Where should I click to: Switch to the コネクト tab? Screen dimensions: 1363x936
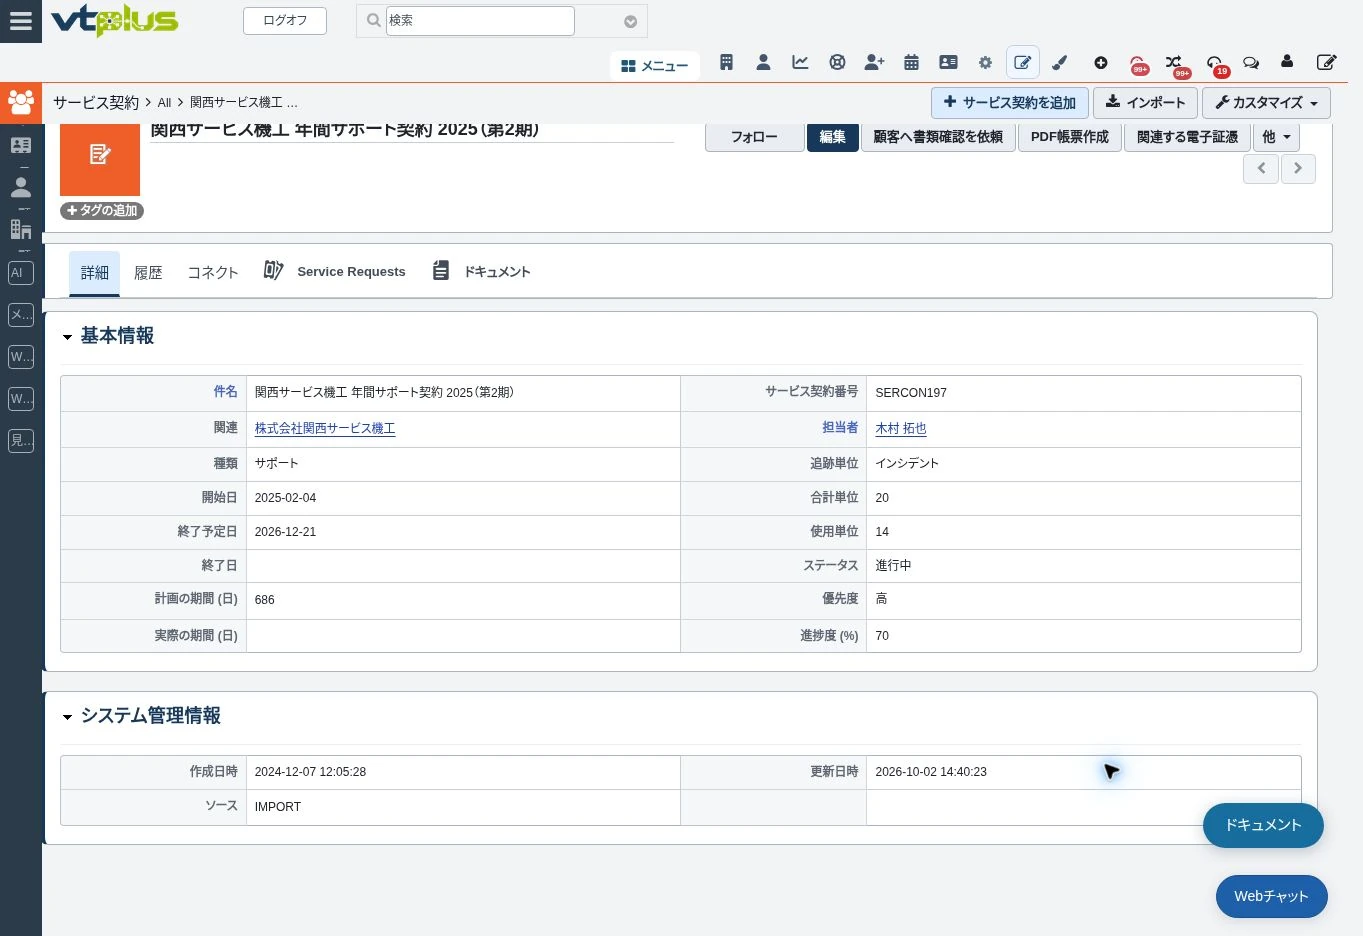point(213,273)
